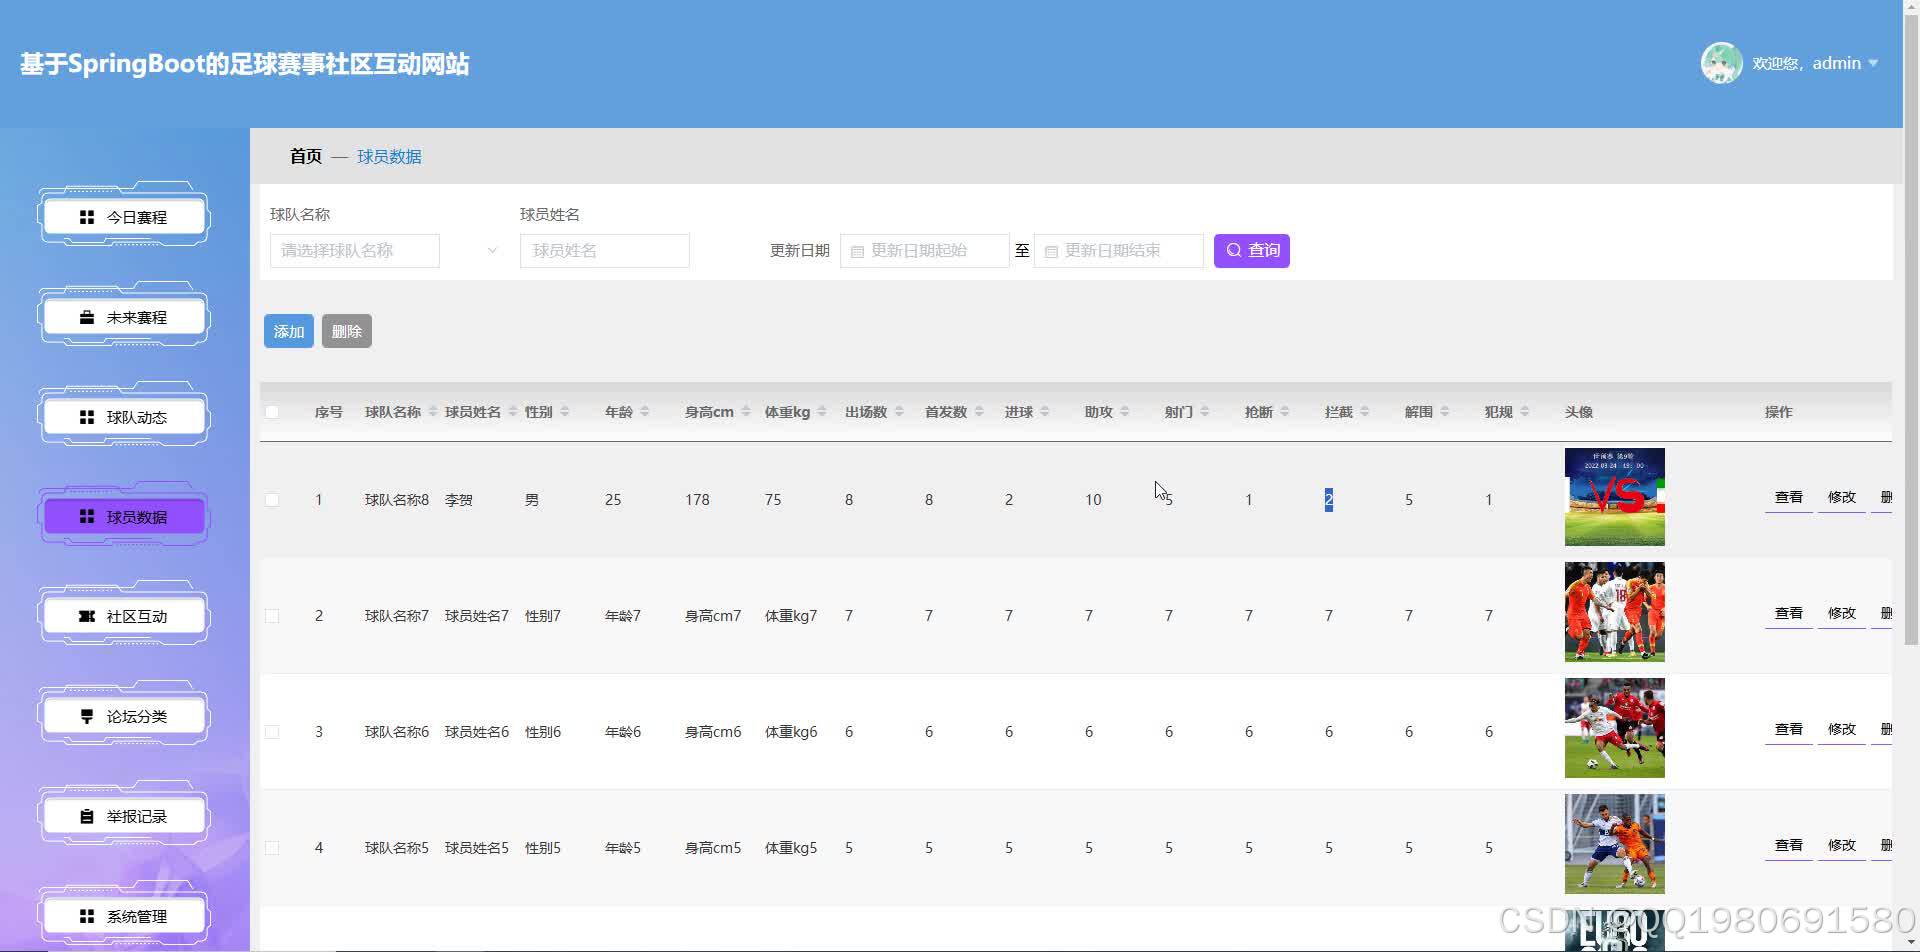Click ascending sort arrow on 年龄 column
Image resolution: width=1920 pixels, height=952 pixels.
tap(645, 406)
